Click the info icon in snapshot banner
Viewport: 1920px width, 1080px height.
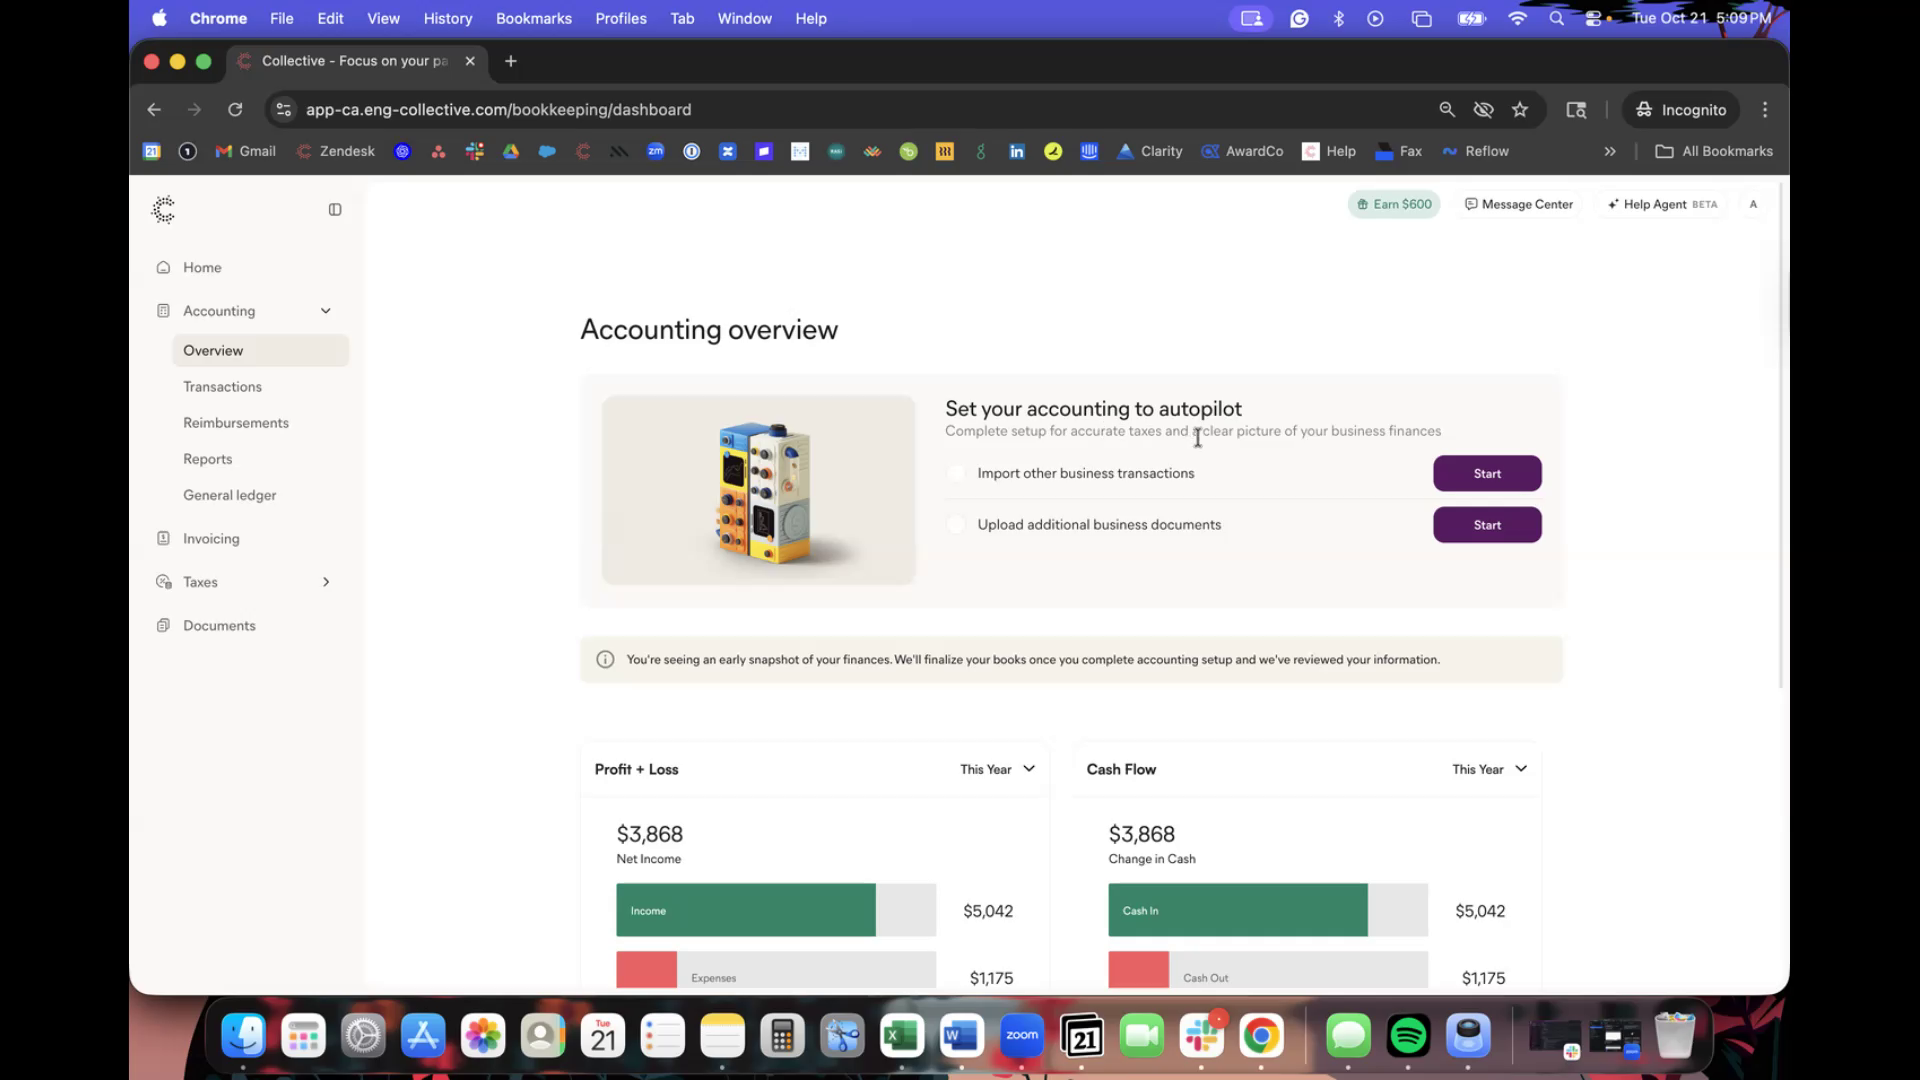coord(605,660)
